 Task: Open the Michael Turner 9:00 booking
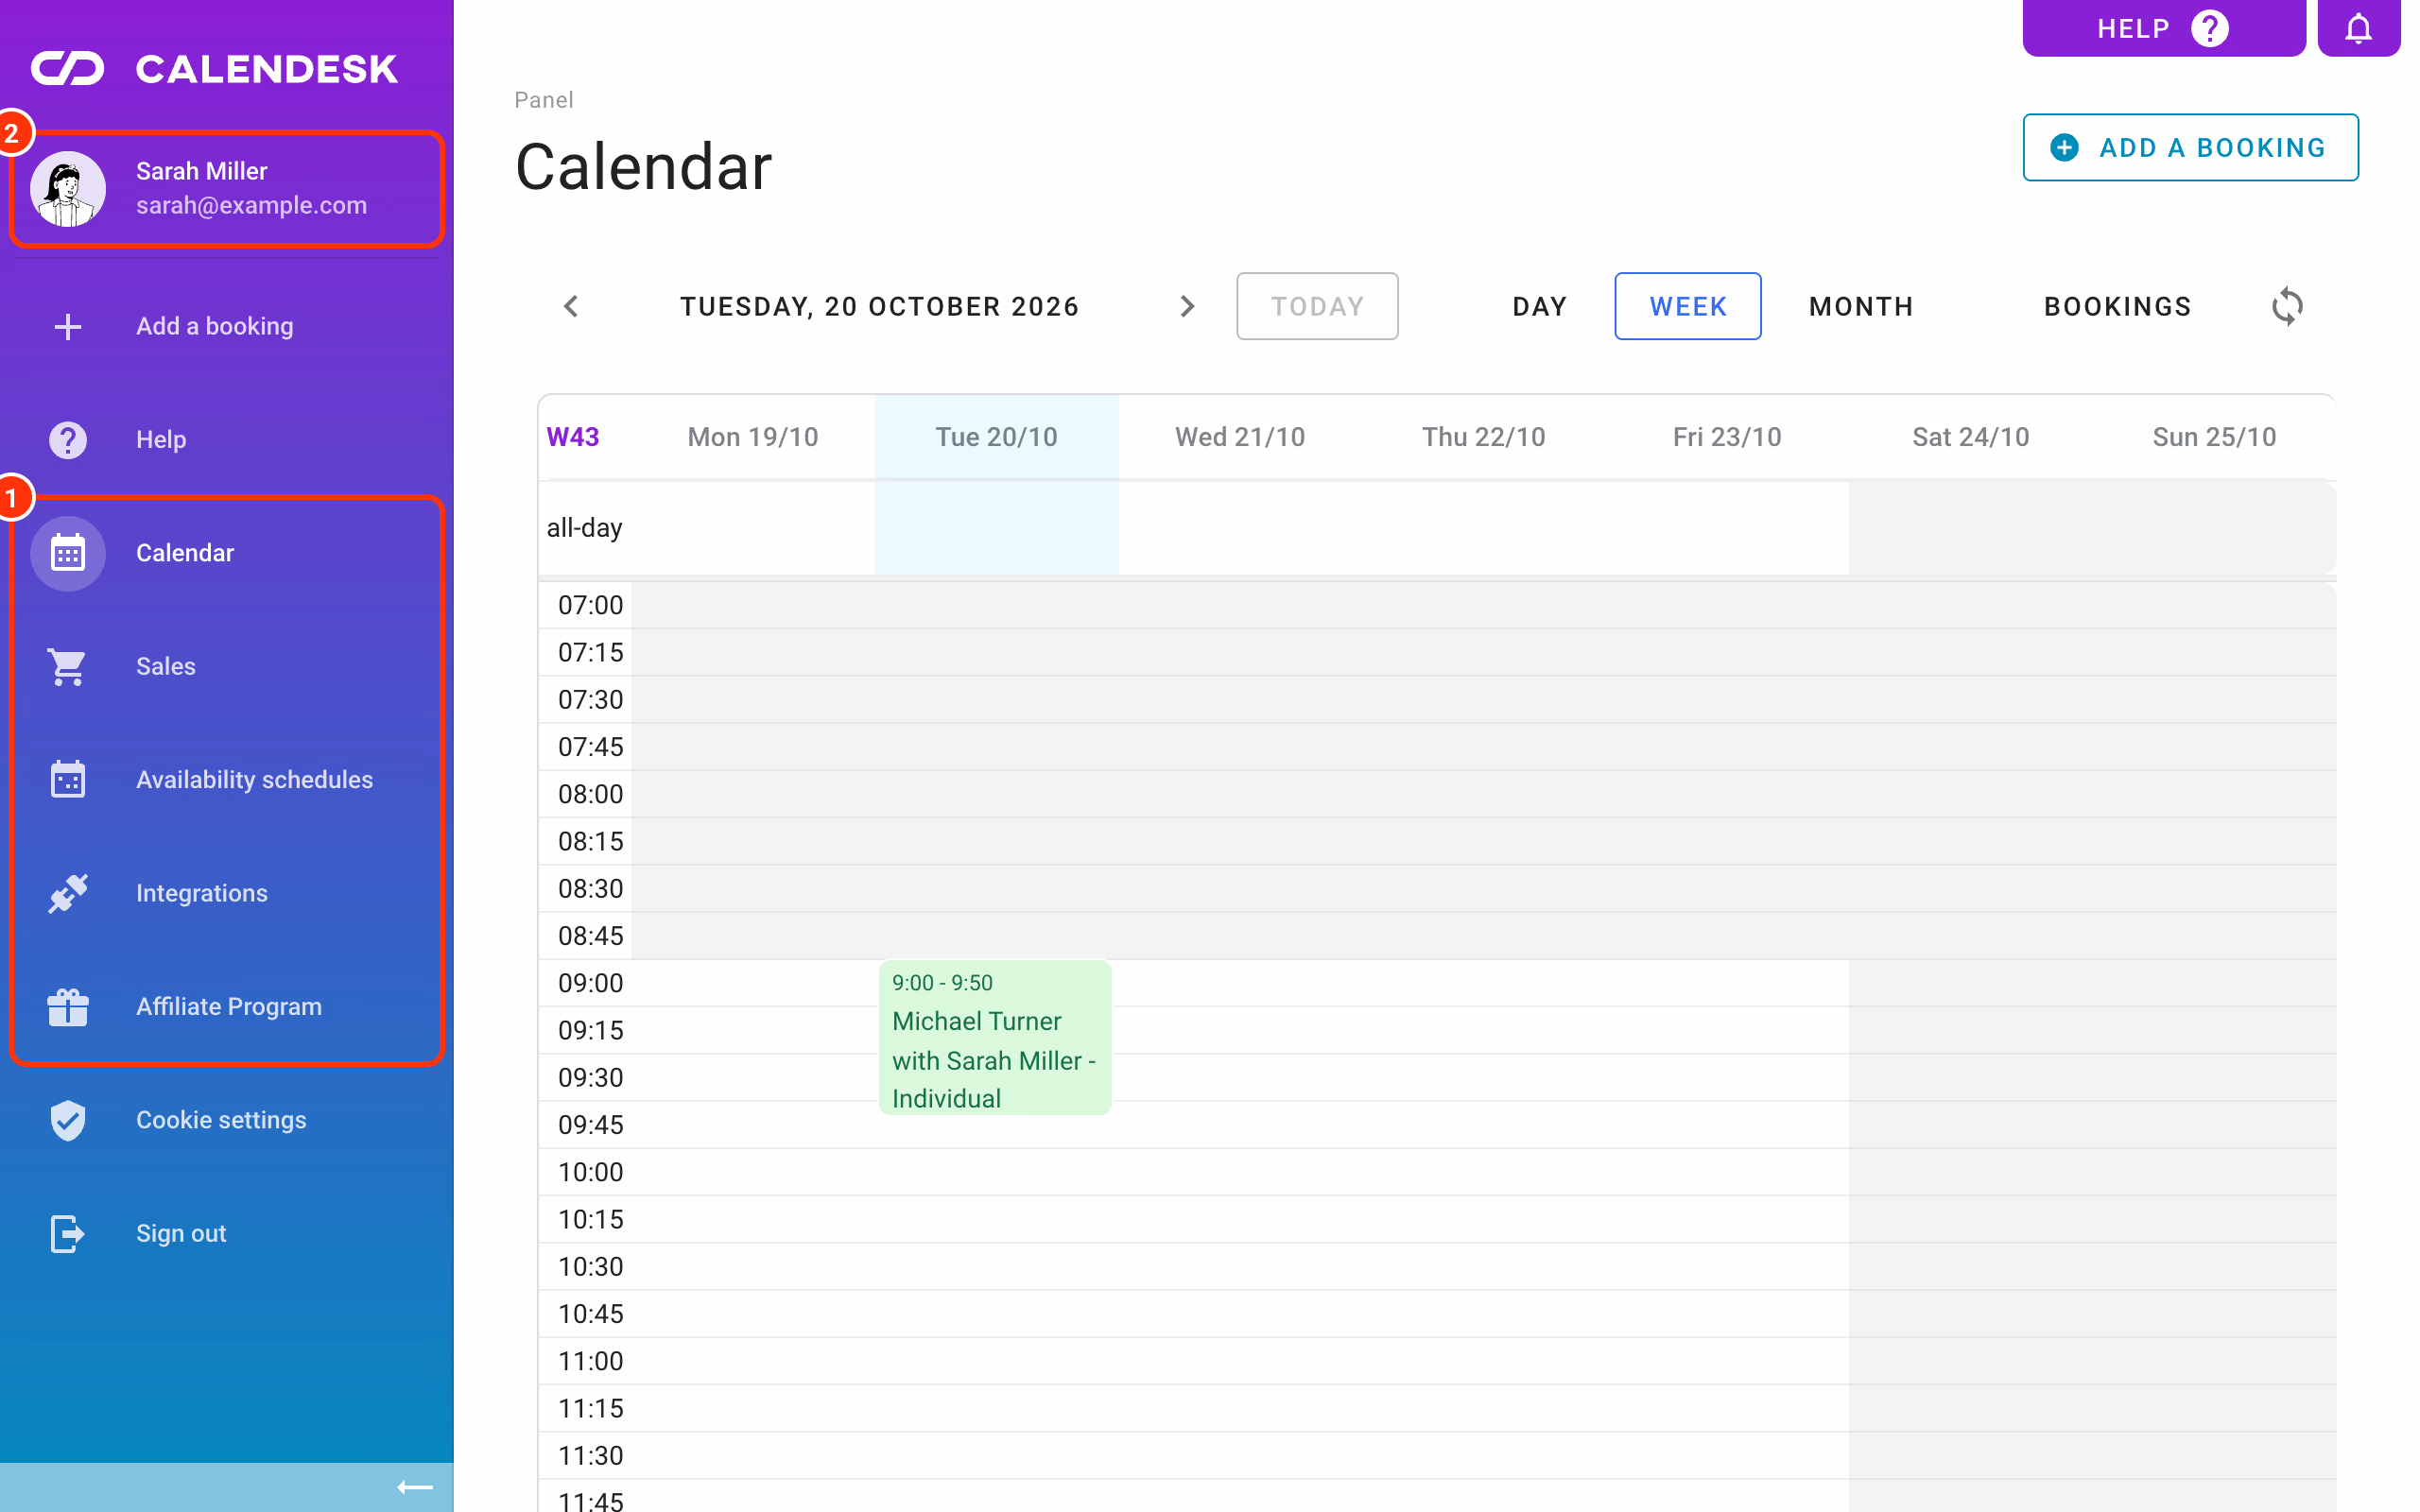click(995, 1038)
